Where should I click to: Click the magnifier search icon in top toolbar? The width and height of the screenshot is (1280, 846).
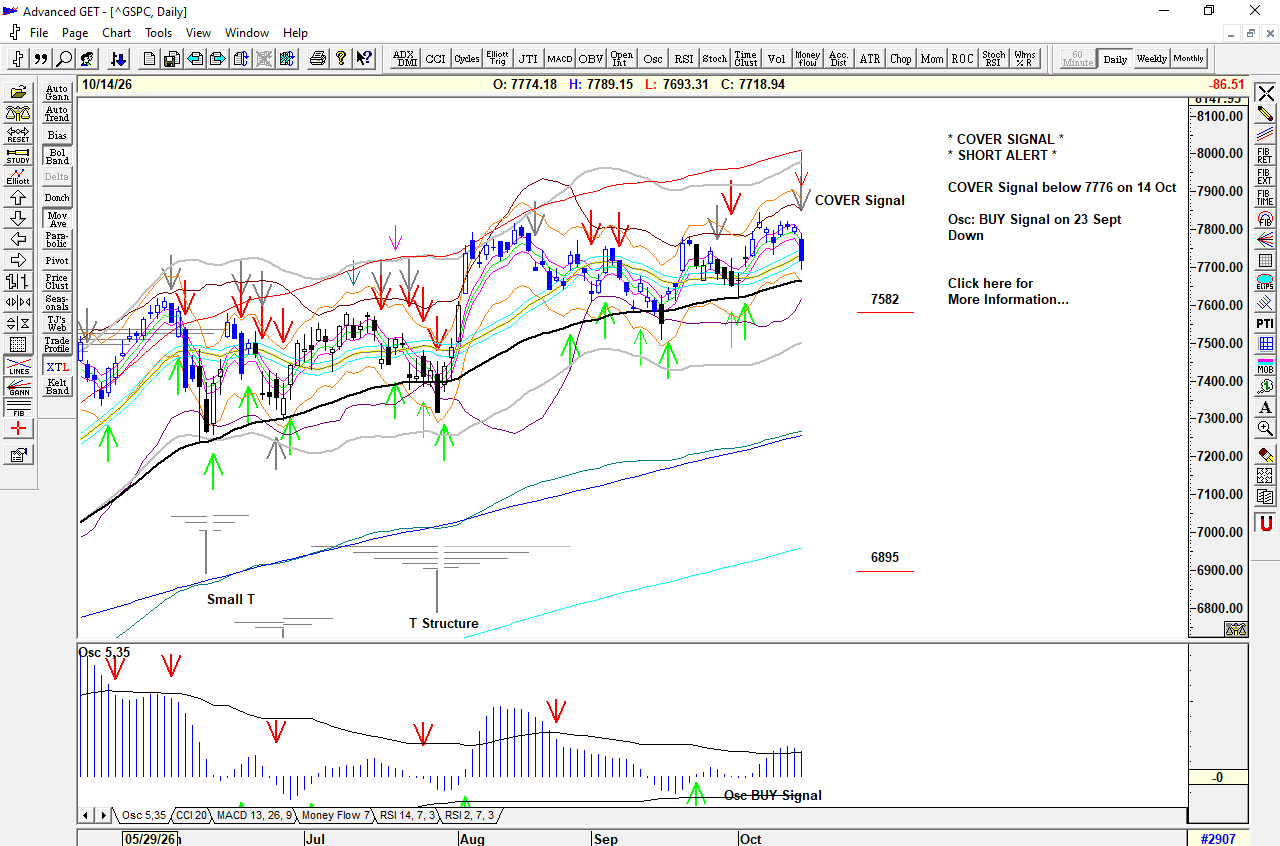point(64,59)
